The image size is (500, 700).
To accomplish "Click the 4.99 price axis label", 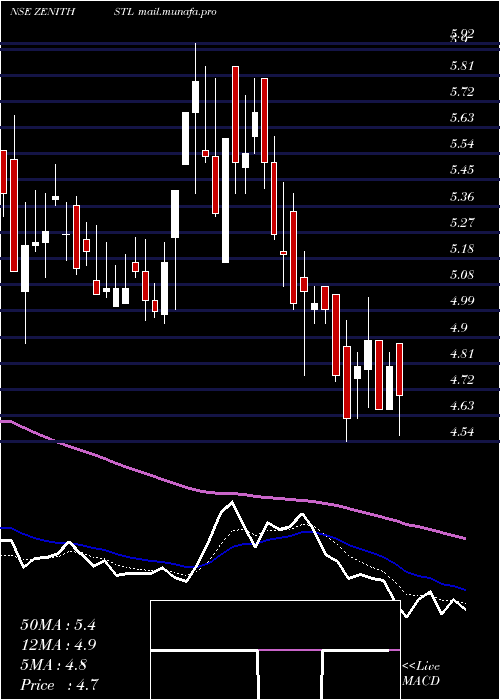I will 462,301.
